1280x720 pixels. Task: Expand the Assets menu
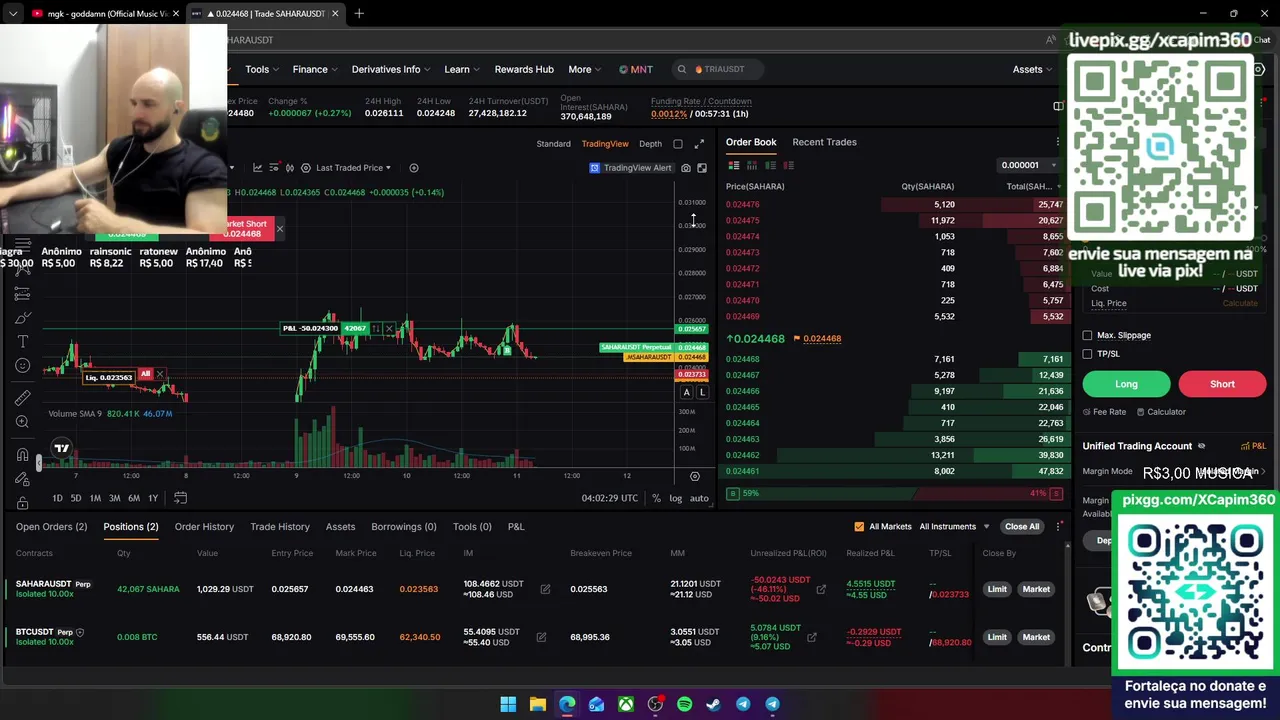pyautogui.click(x=1033, y=69)
